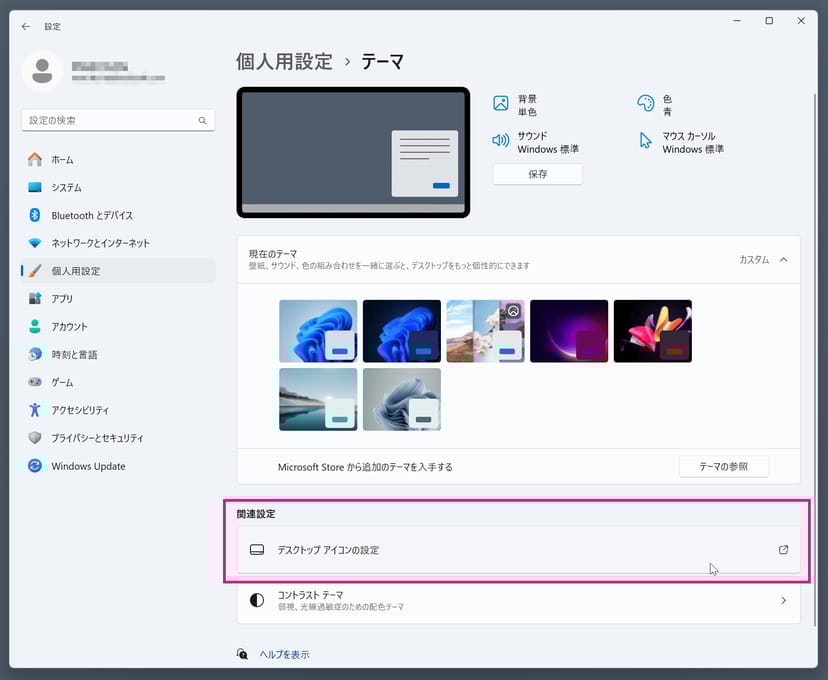This screenshot has height=680, width=828.
Task: Open the サウンド sound speaker icon
Action: point(501,141)
